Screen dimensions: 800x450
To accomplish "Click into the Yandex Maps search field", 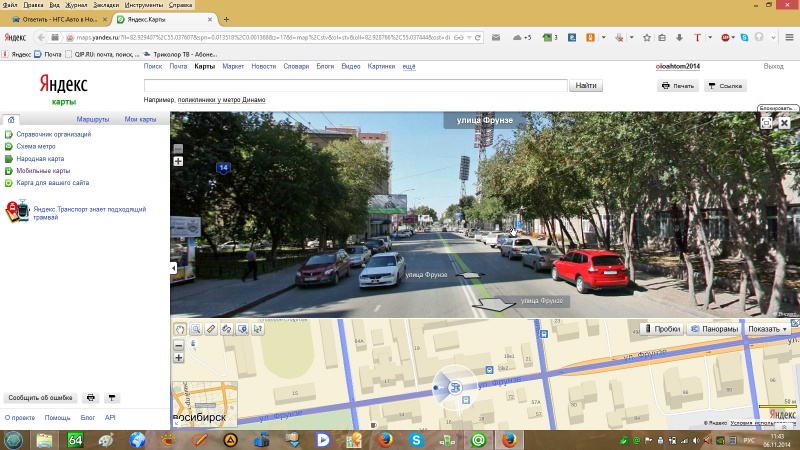I will (x=356, y=85).
